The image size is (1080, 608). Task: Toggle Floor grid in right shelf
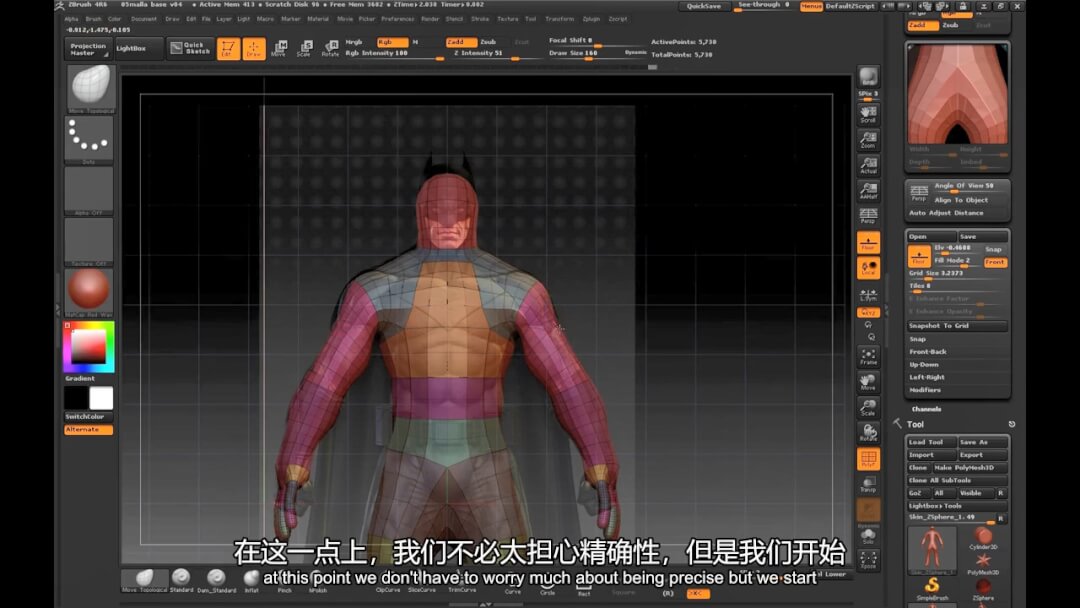tap(868, 242)
